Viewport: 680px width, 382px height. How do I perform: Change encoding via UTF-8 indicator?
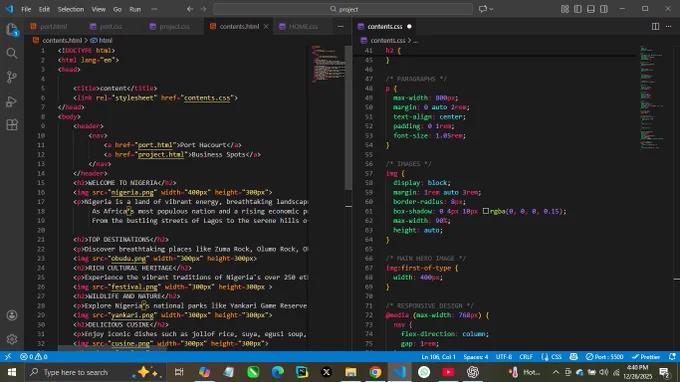click(x=504, y=357)
